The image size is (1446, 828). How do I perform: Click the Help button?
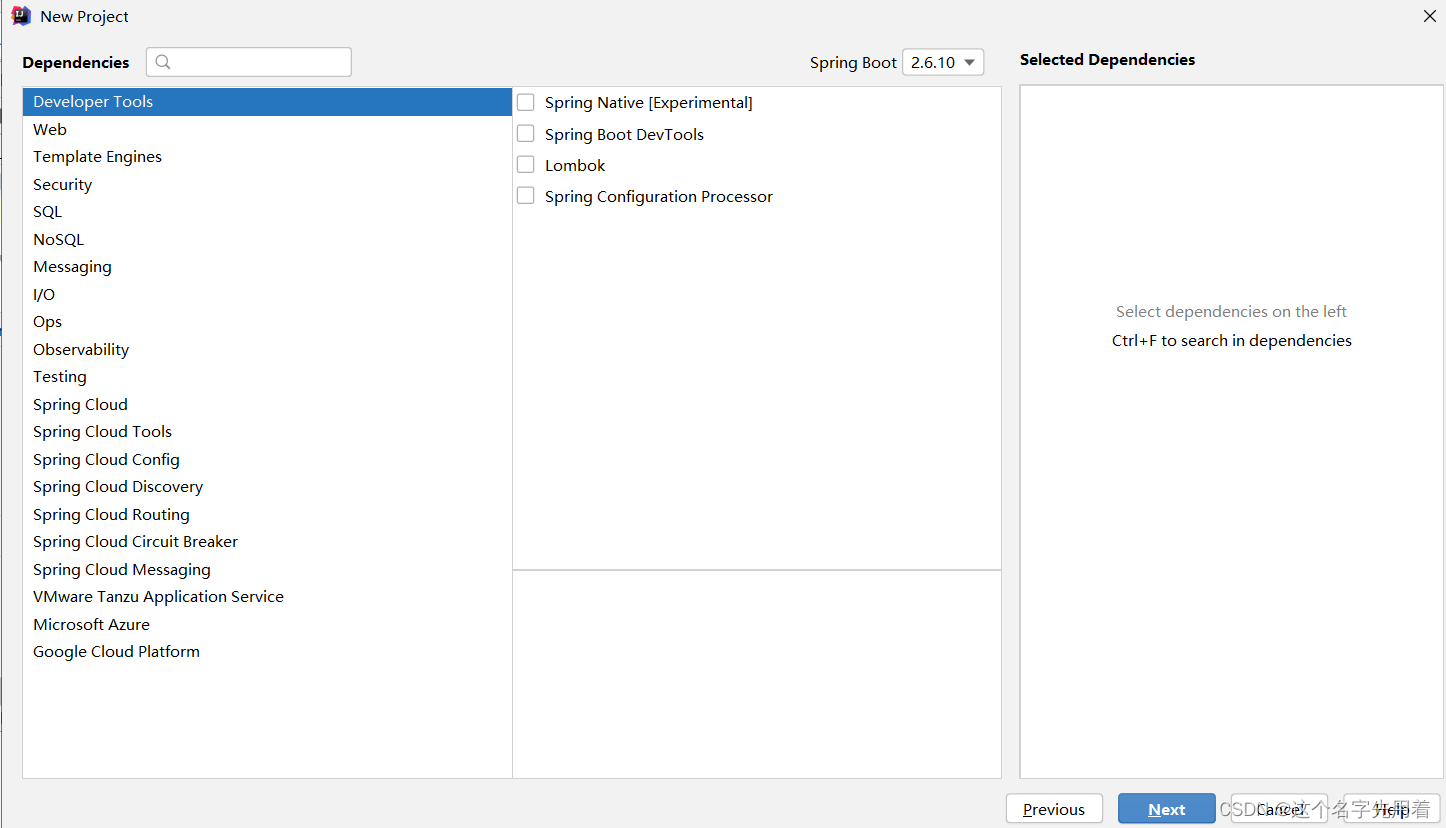1392,809
